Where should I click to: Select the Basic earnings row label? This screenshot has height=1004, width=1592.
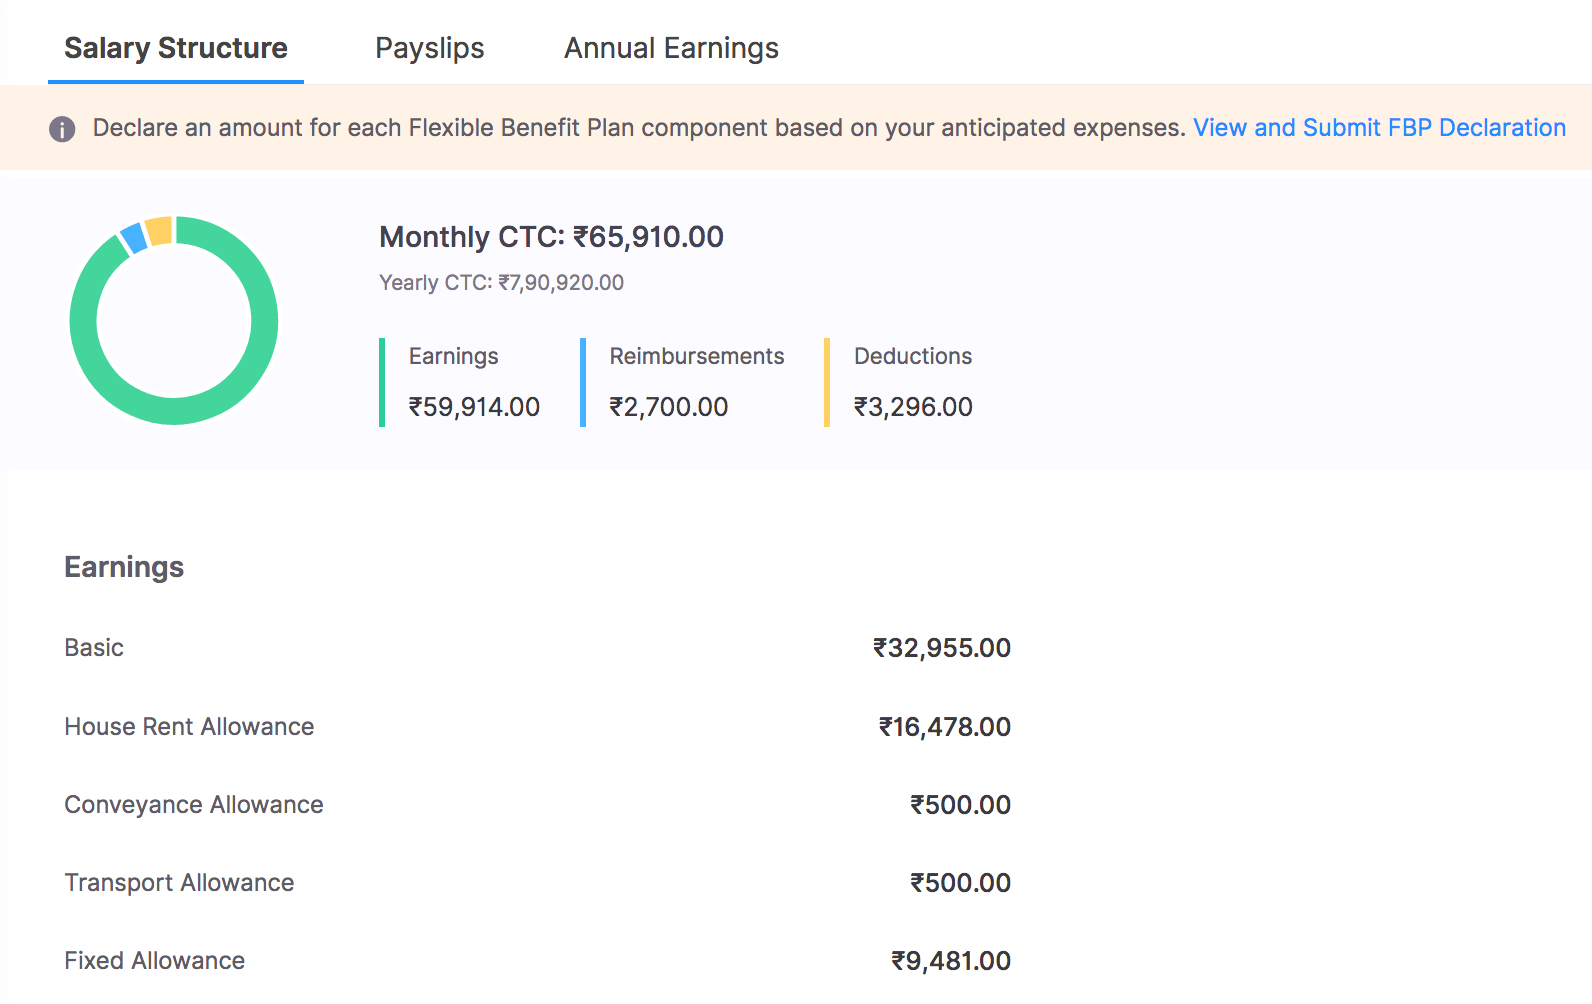click(94, 648)
